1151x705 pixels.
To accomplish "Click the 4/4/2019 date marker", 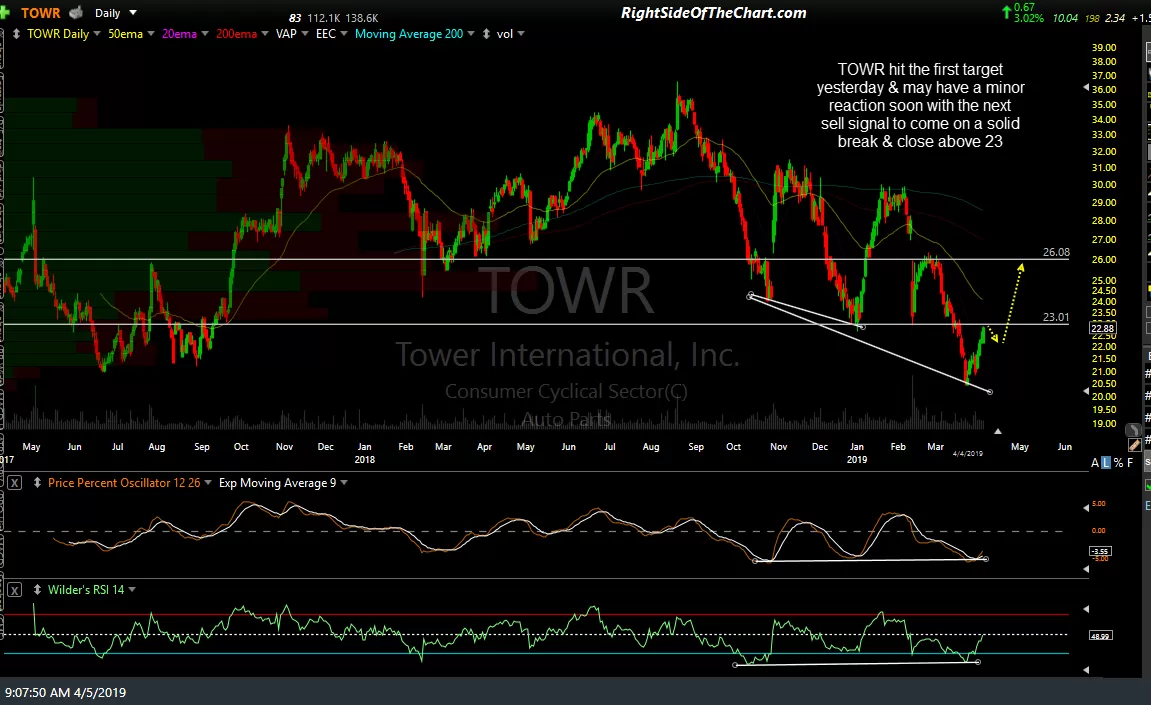I will point(967,454).
